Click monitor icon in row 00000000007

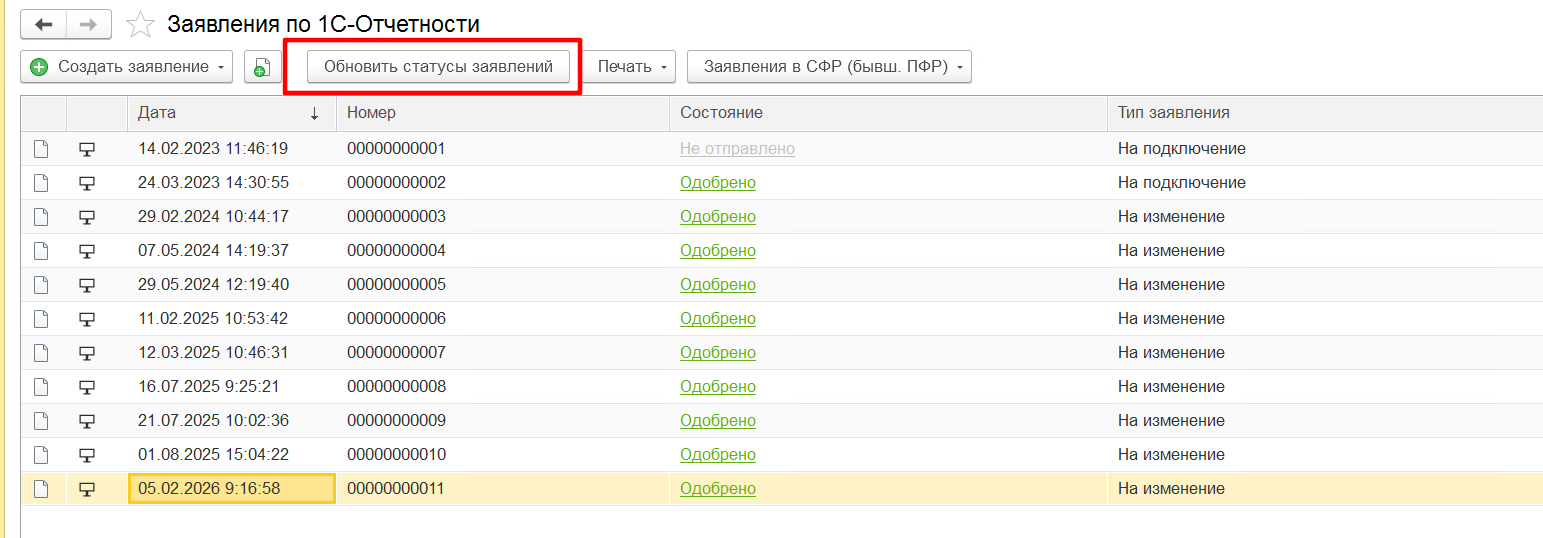point(87,353)
